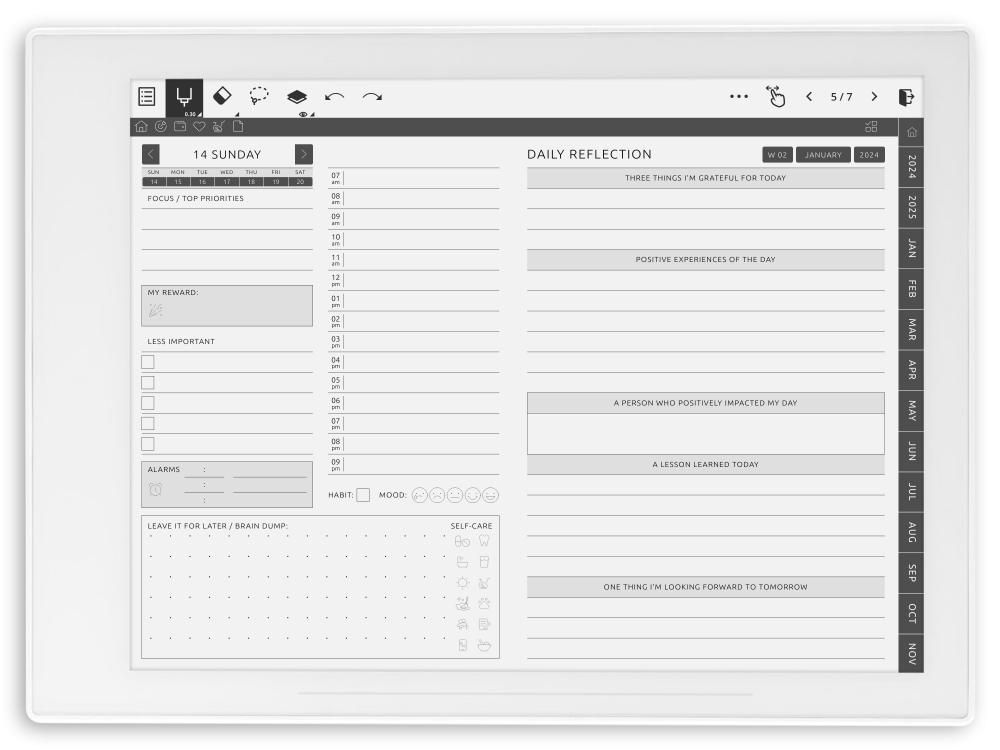Switch to the JUN side tab
Image resolution: width=1000 pixels, height=750 pixels.
pos(911,452)
